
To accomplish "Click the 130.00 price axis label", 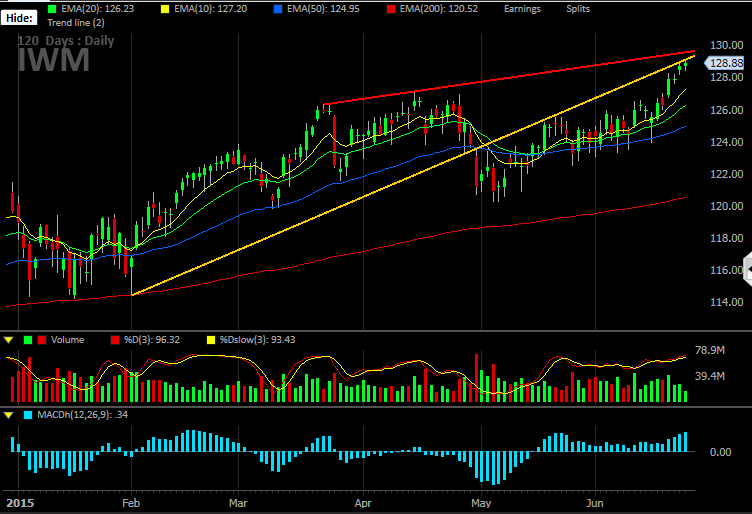I will (727, 45).
